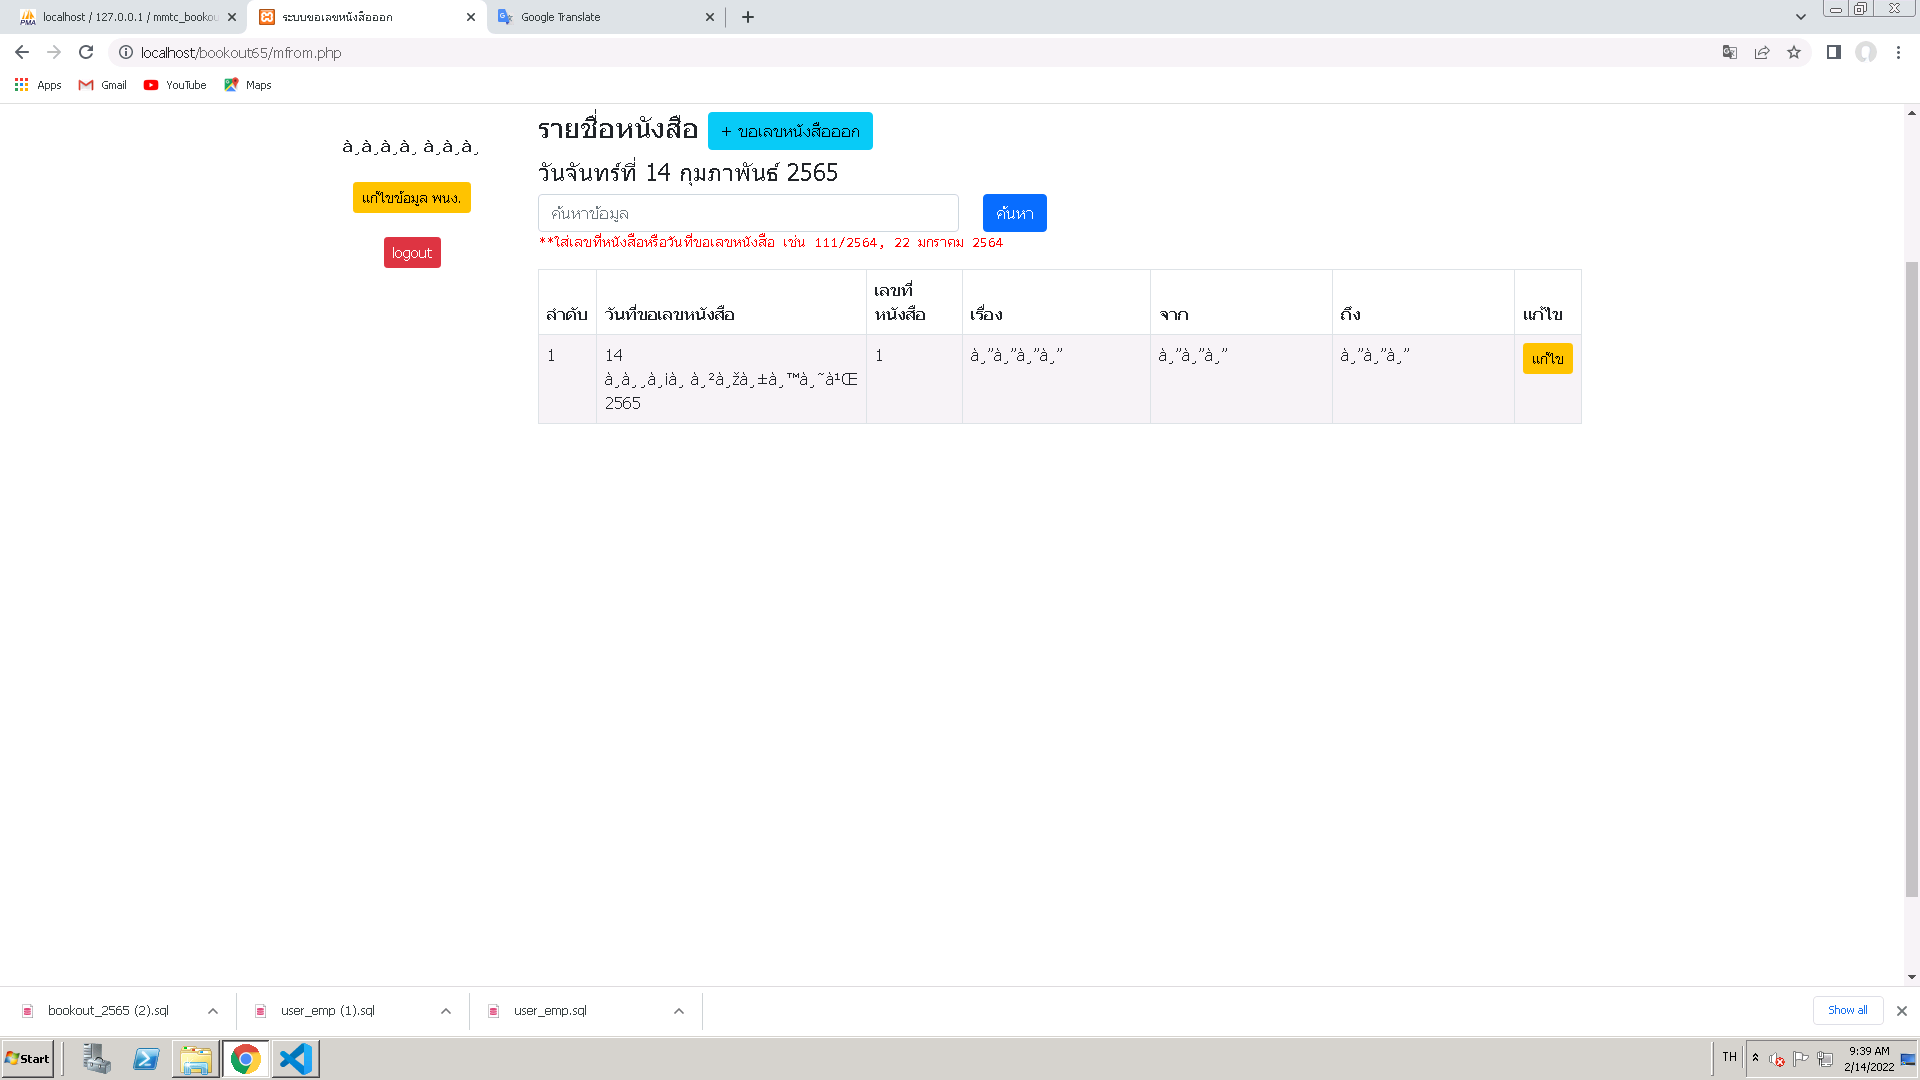This screenshot has height=1080, width=1920.
Task: Click the ขอเลขหนังสือออก button
Action: pos(791,131)
